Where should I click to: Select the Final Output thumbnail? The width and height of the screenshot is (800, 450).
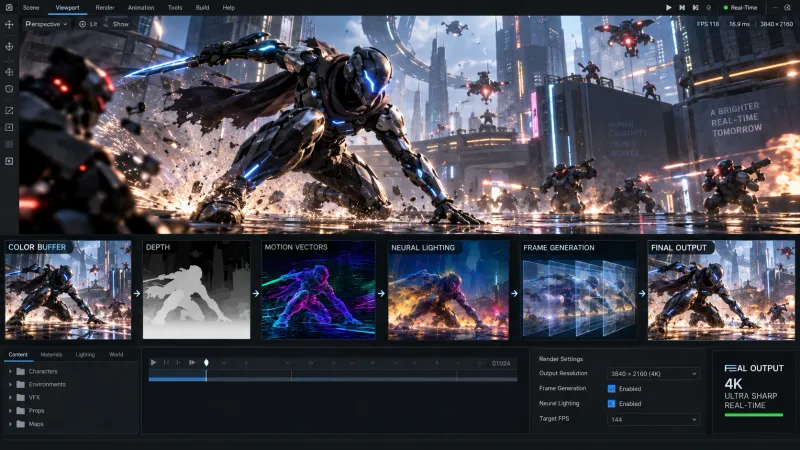click(721, 290)
